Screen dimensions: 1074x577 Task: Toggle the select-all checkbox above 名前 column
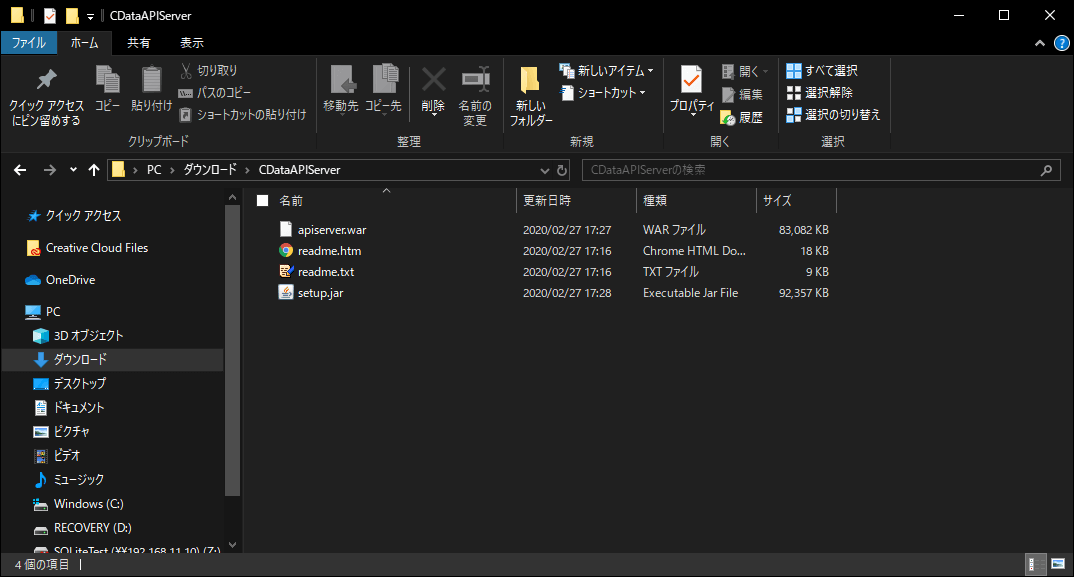point(264,199)
